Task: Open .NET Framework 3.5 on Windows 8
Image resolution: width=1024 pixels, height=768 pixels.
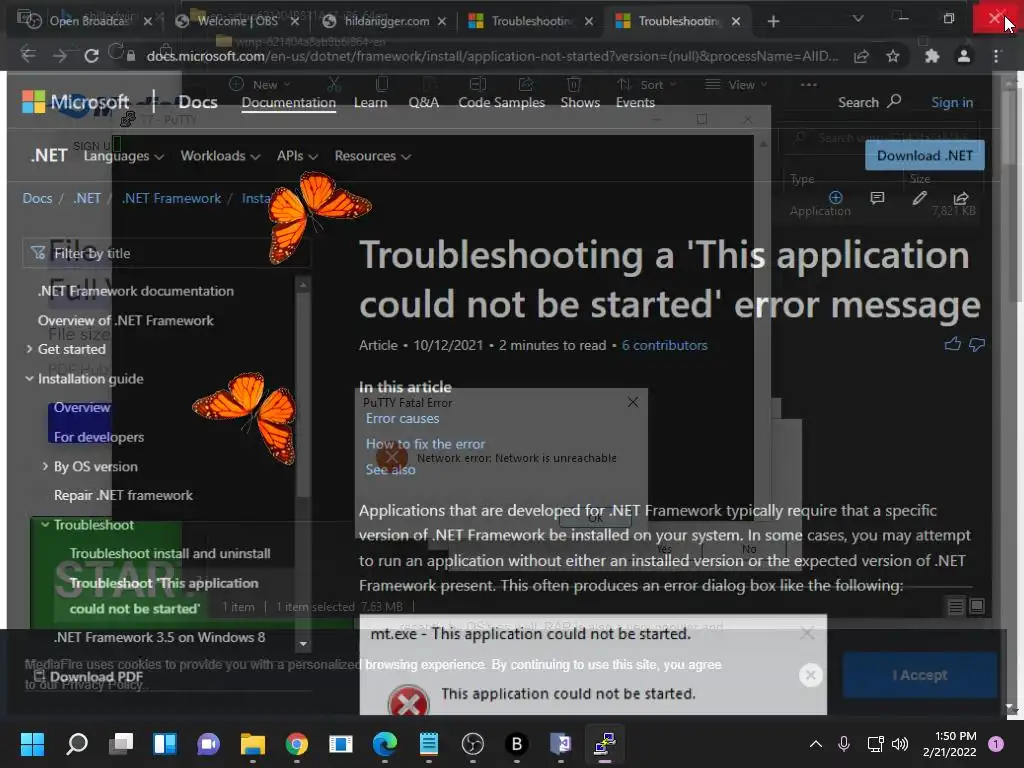Action: pos(159,637)
